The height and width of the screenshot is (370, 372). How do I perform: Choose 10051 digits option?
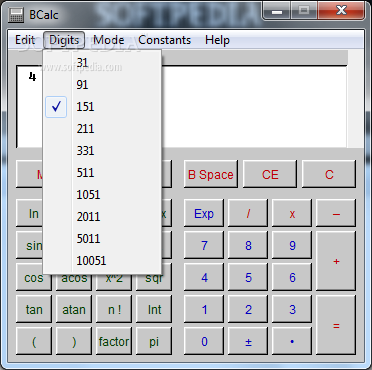pos(102,261)
